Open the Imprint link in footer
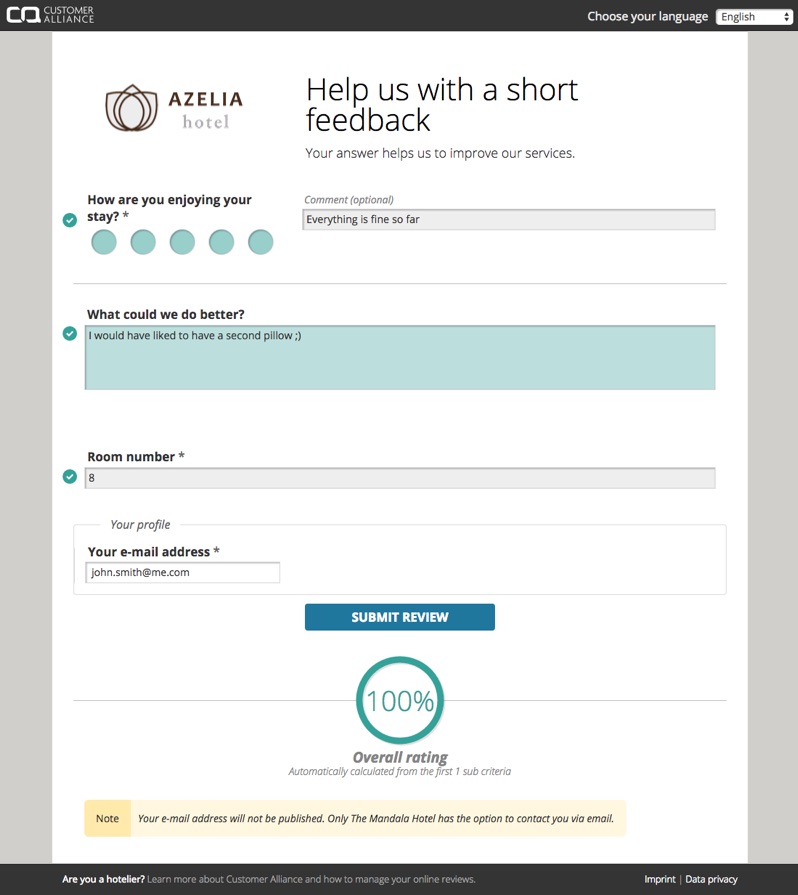The height and width of the screenshot is (895, 798). click(x=660, y=879)
